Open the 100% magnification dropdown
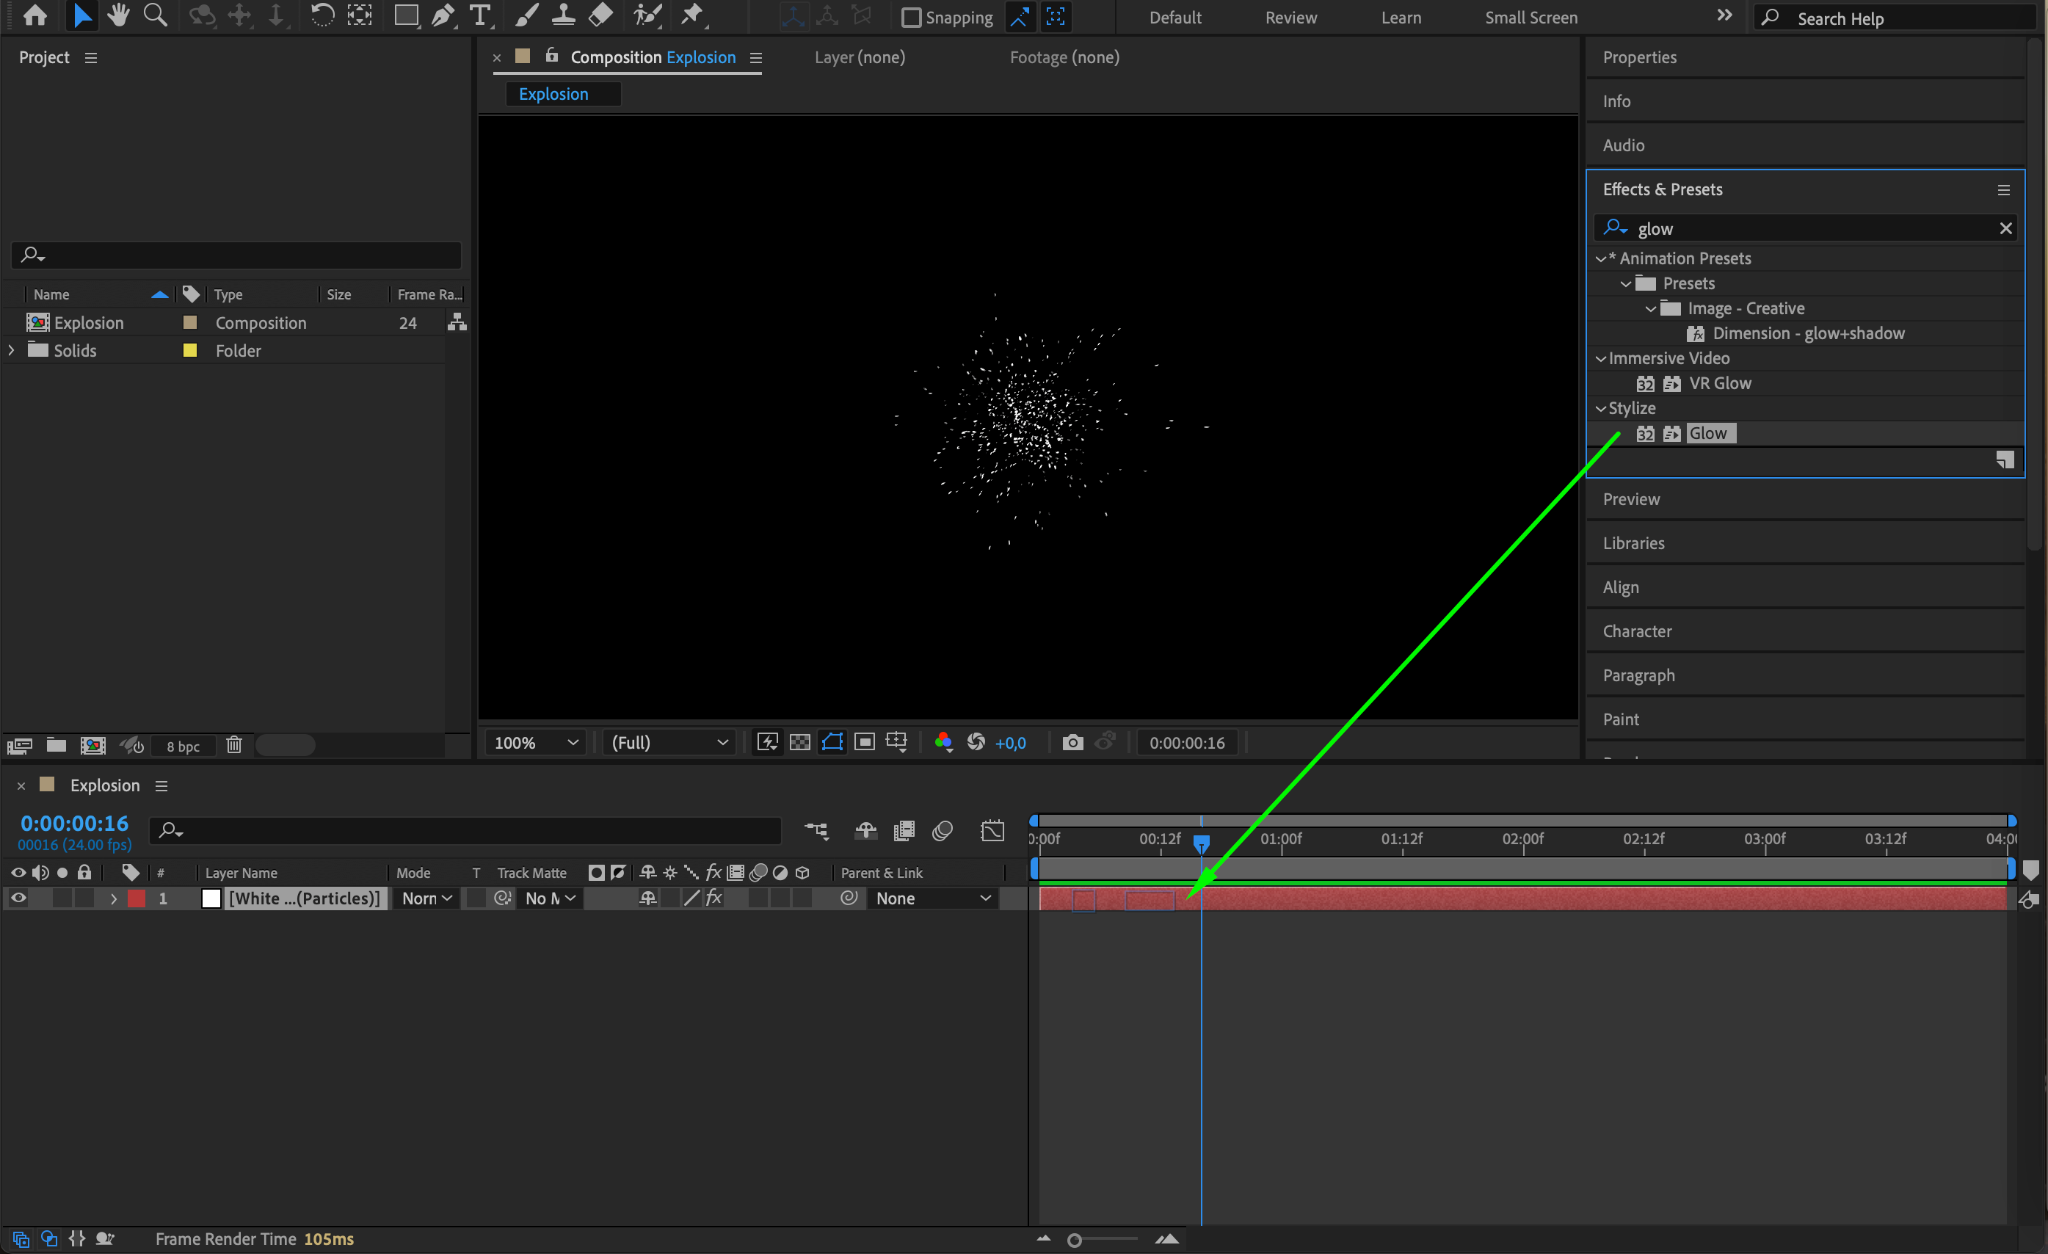Image resolution: width=2048 pixels, height=1254 pixels. (537, 742)
